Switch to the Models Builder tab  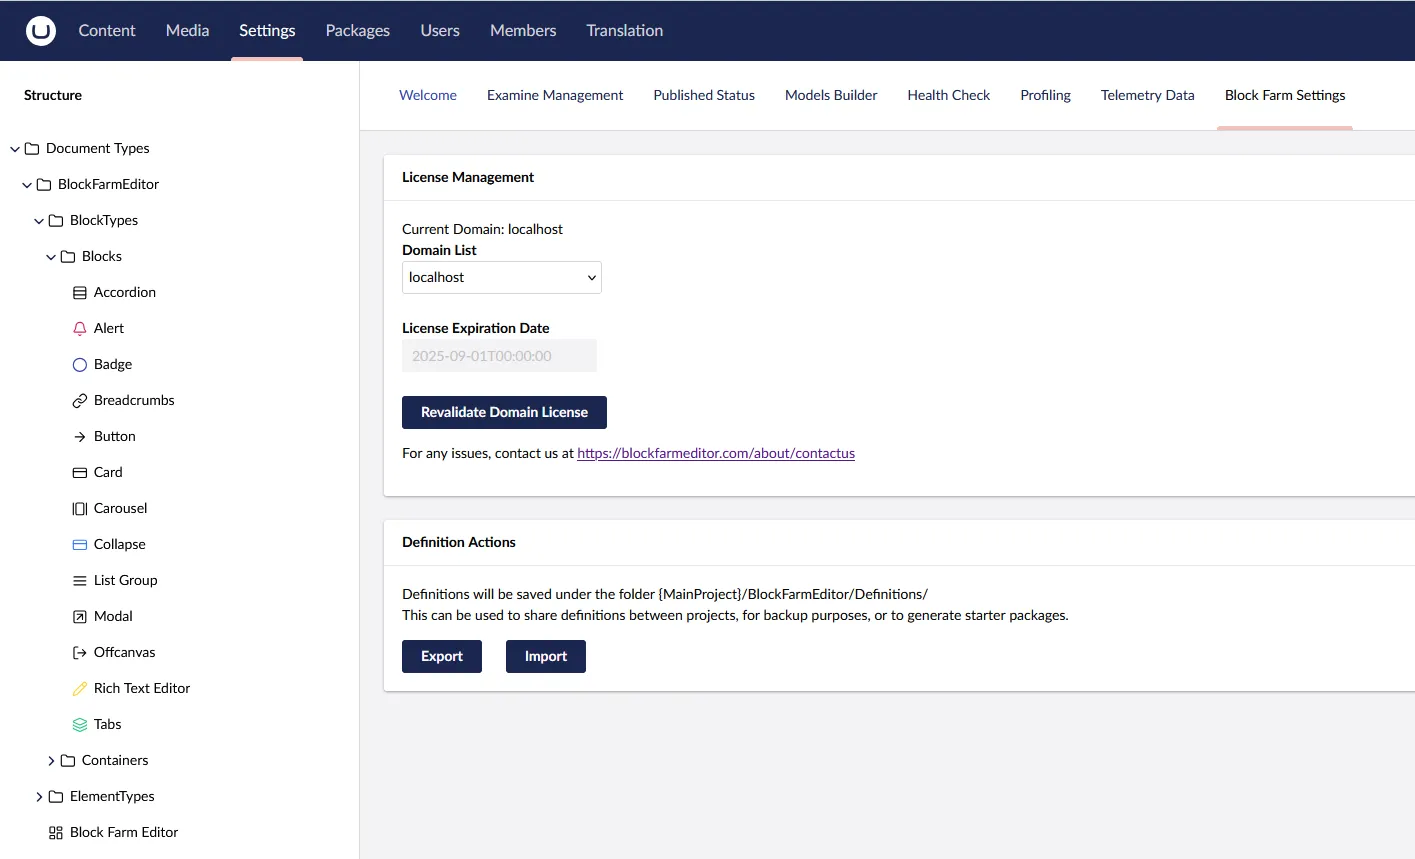[831, 95]
